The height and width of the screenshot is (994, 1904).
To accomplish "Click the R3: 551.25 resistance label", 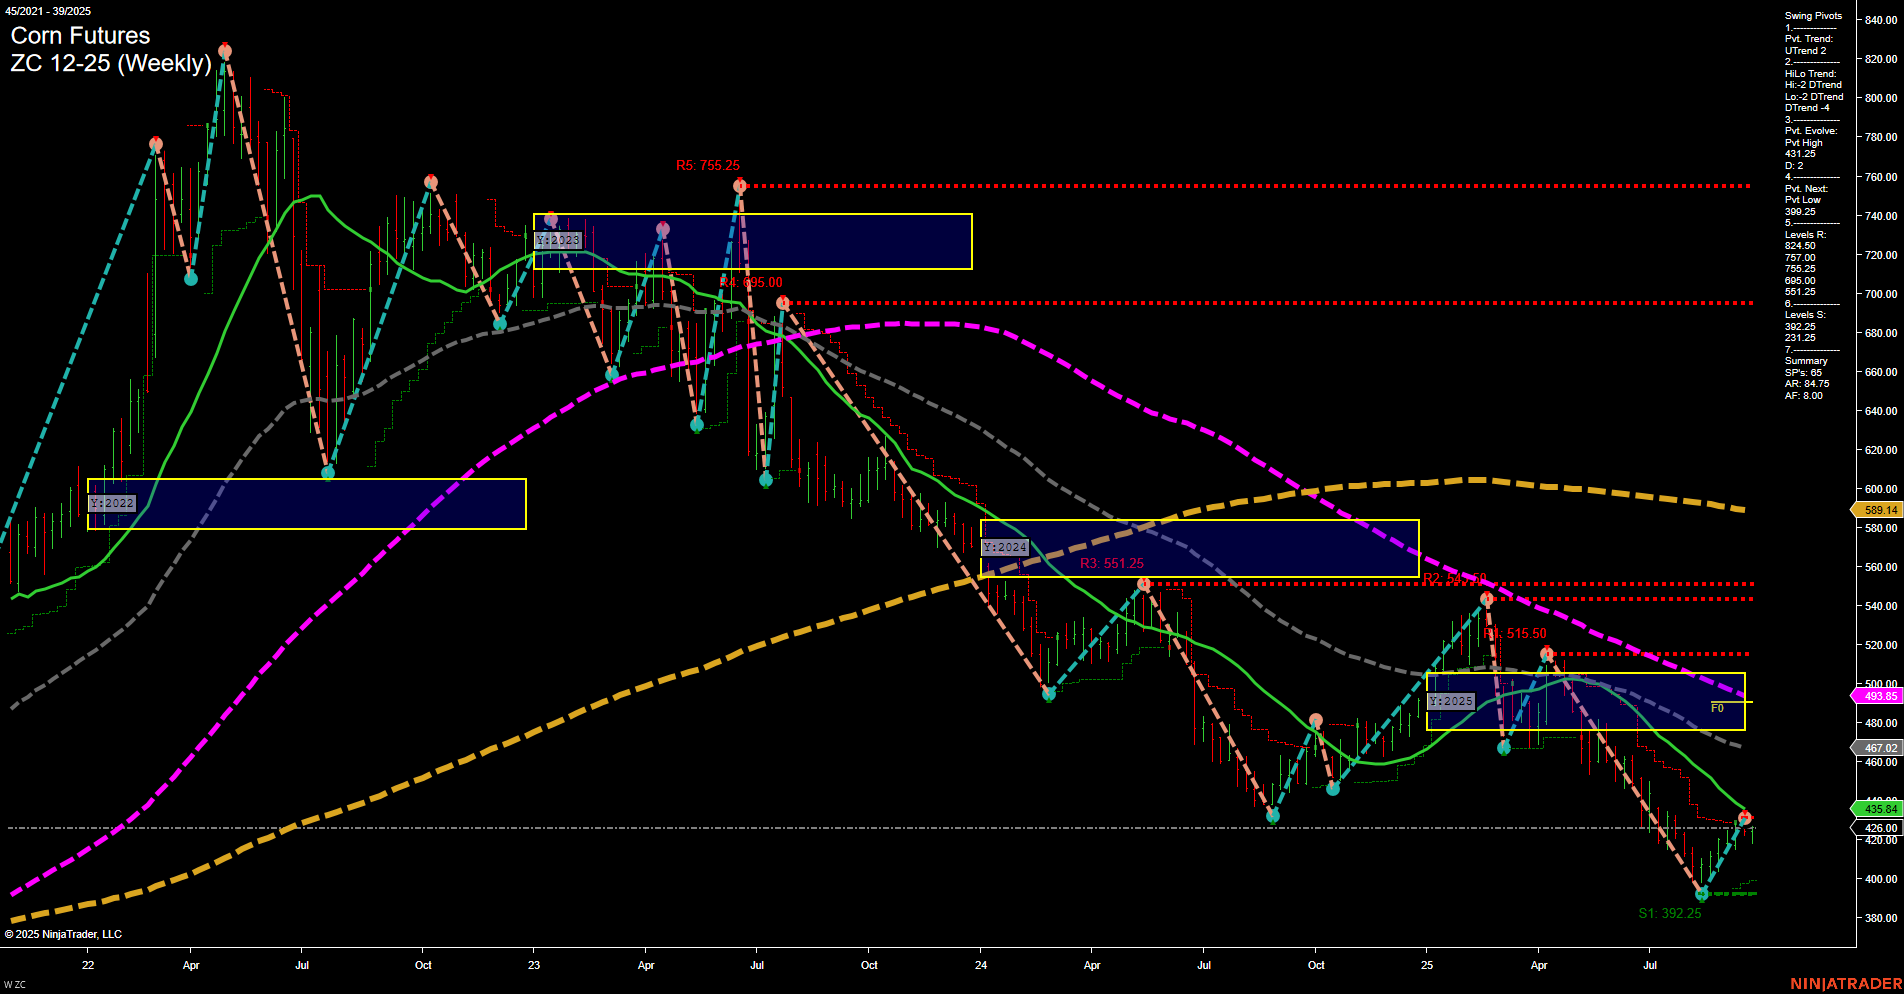I will pyautogui.click(x=1111, y=563).
